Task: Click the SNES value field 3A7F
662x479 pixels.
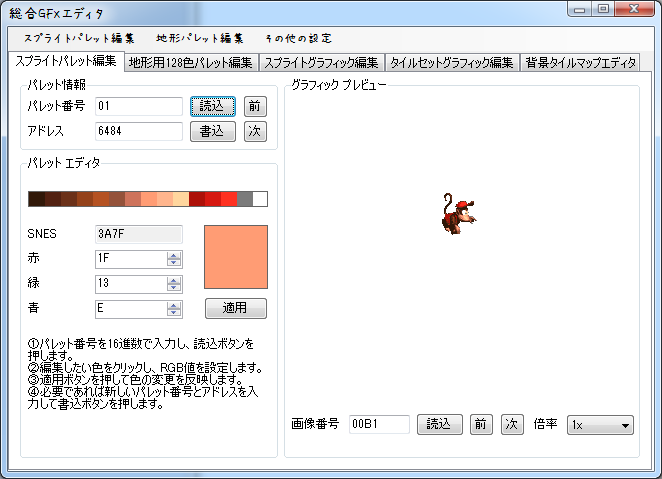Action: 139,234
